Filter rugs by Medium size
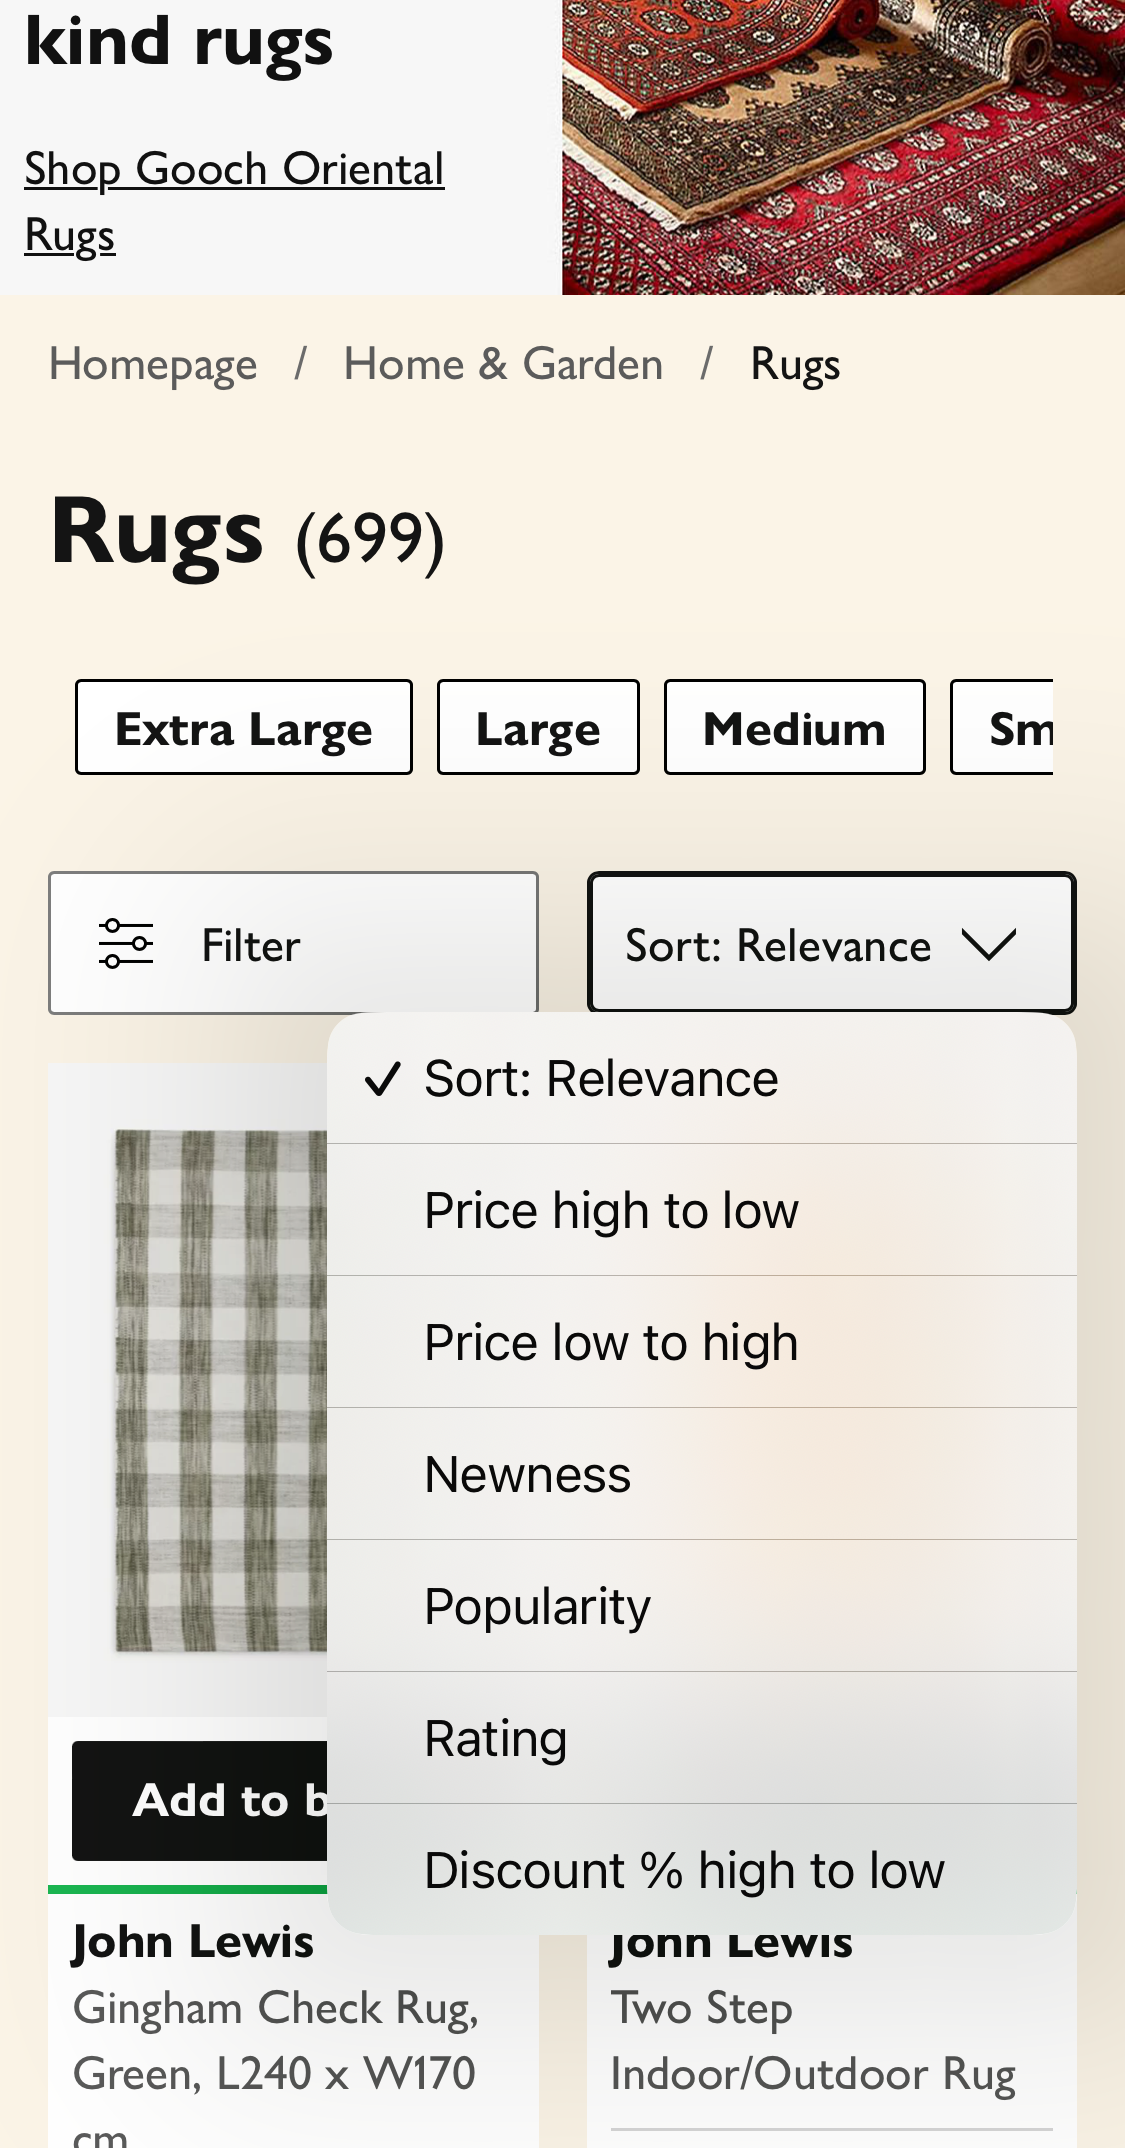This screenshot has width=1125, height=2148. pos(794,728)
